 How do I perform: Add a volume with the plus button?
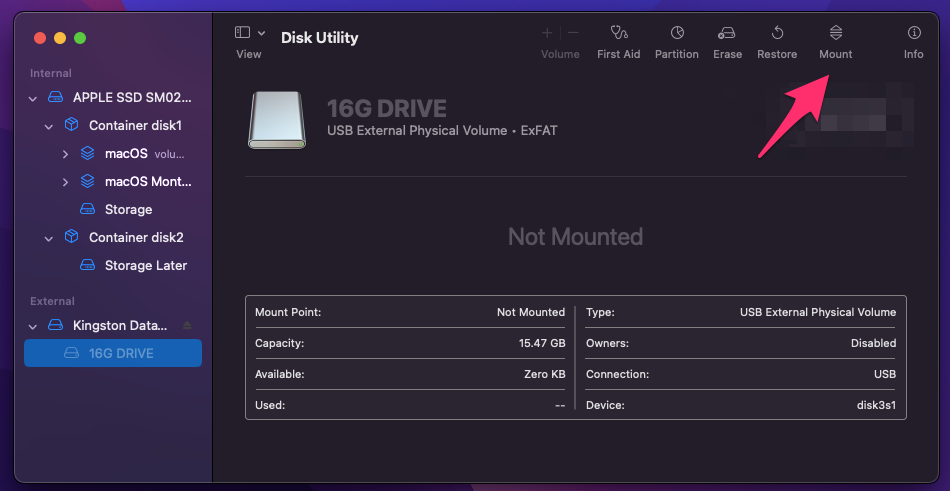coord(547,33)
